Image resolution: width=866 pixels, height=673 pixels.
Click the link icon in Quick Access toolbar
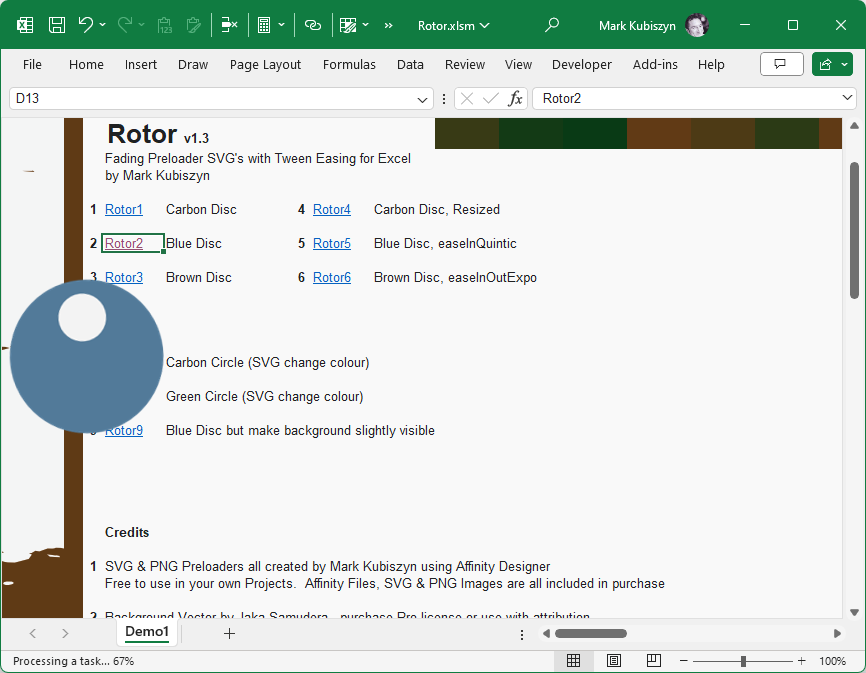313,25
